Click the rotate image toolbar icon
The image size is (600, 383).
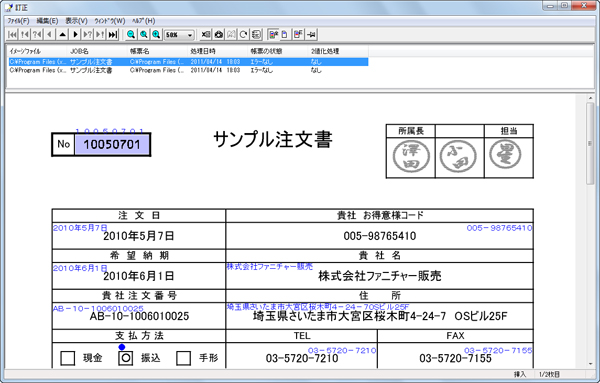coord(244,34)
